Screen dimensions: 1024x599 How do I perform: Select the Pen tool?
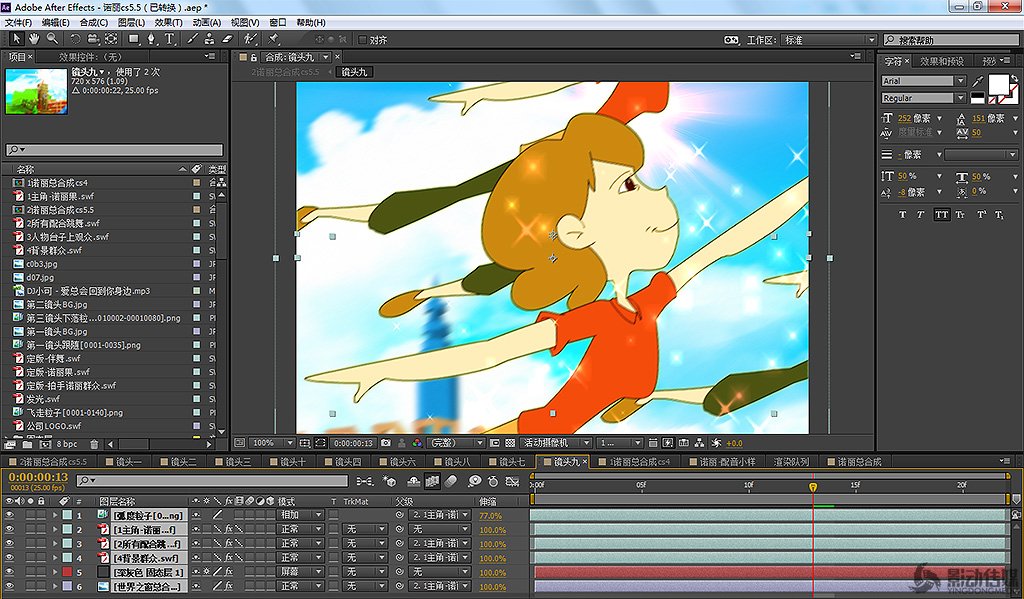pyautogui.click(x=151, y=39)
